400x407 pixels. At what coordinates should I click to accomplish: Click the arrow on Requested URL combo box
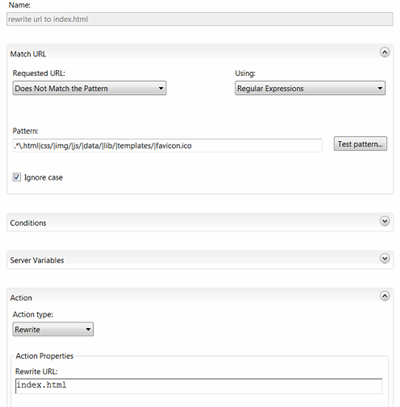[161, 88]
